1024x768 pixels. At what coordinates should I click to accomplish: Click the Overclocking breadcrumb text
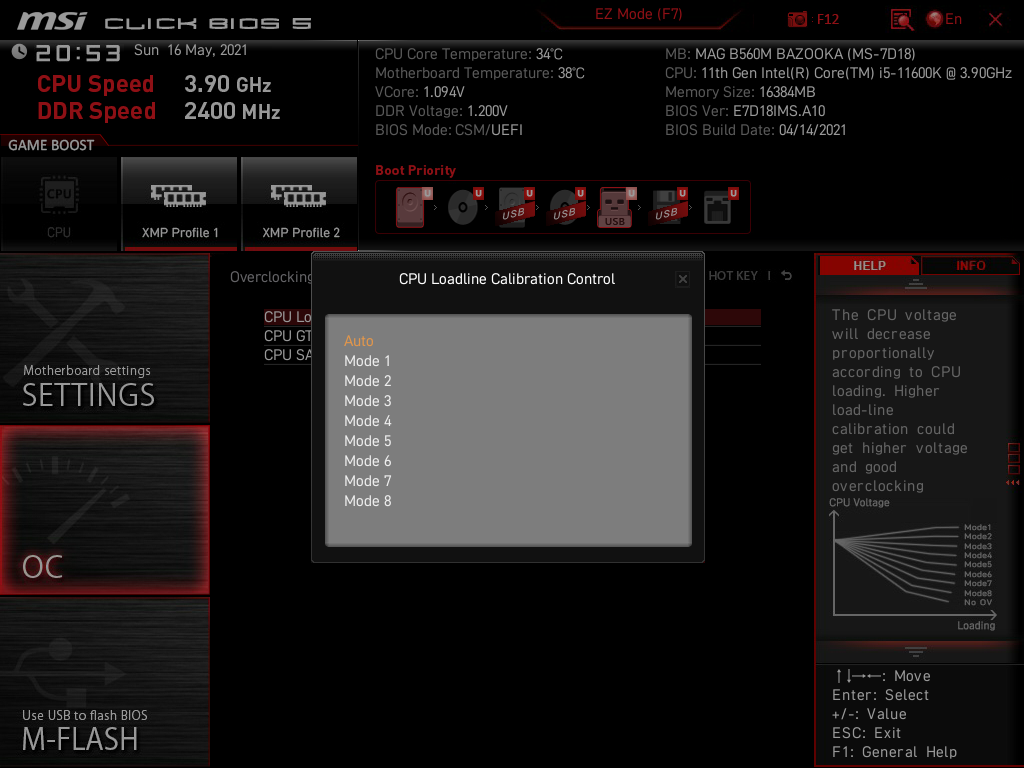(x=270, y=277)
